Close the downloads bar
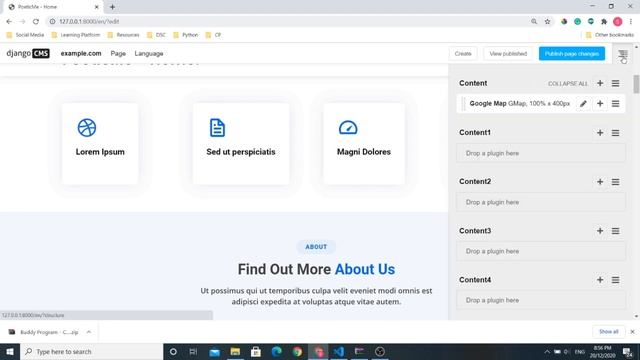 tap(632, 332)
